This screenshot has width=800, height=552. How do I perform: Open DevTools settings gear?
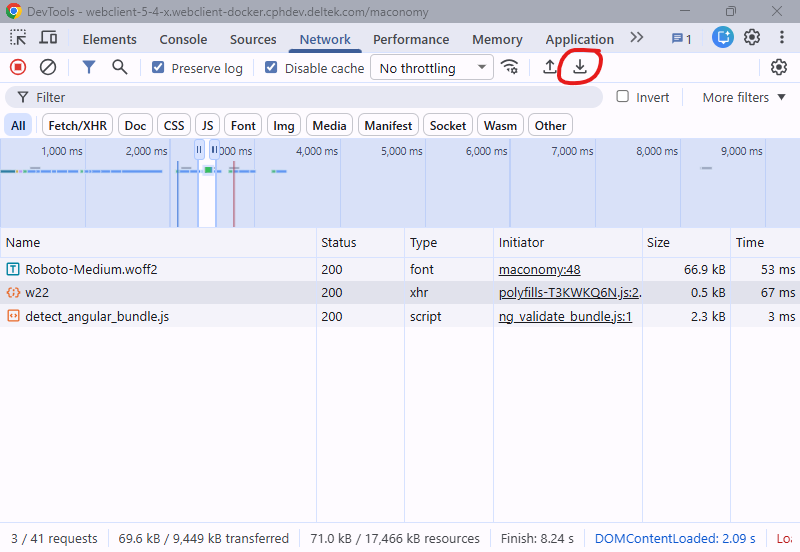[752, 37]
